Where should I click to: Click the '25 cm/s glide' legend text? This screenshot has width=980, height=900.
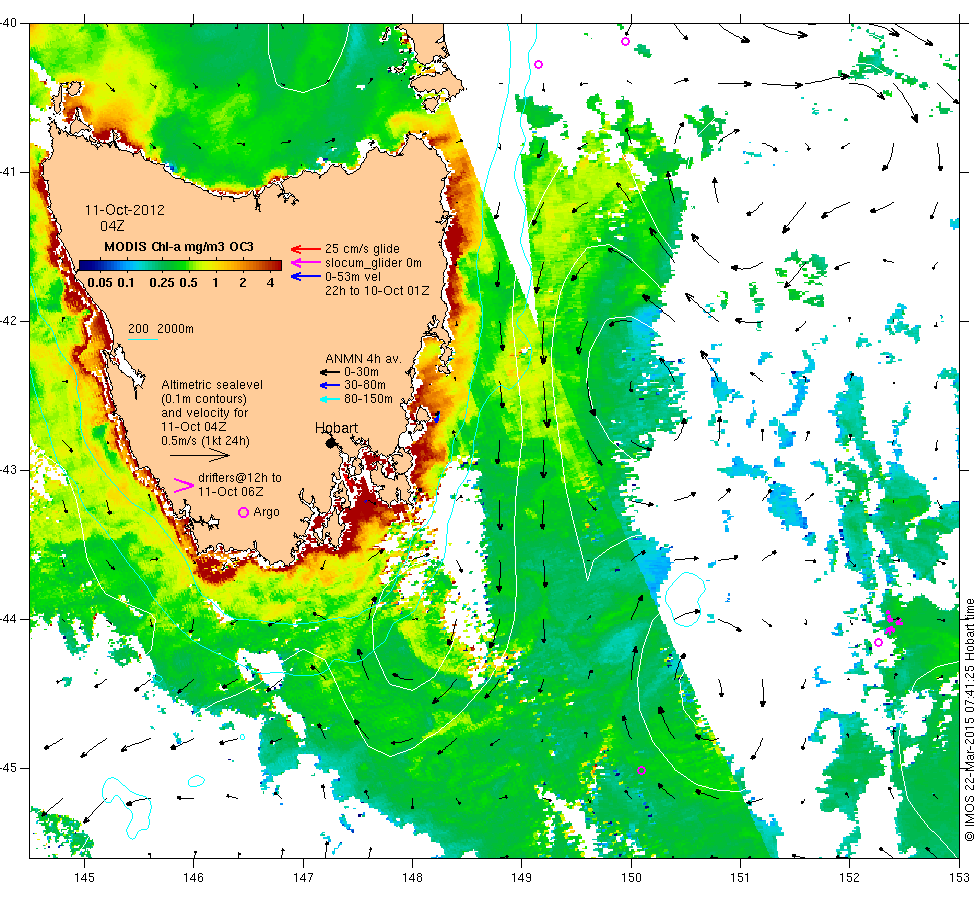[362, 249]
